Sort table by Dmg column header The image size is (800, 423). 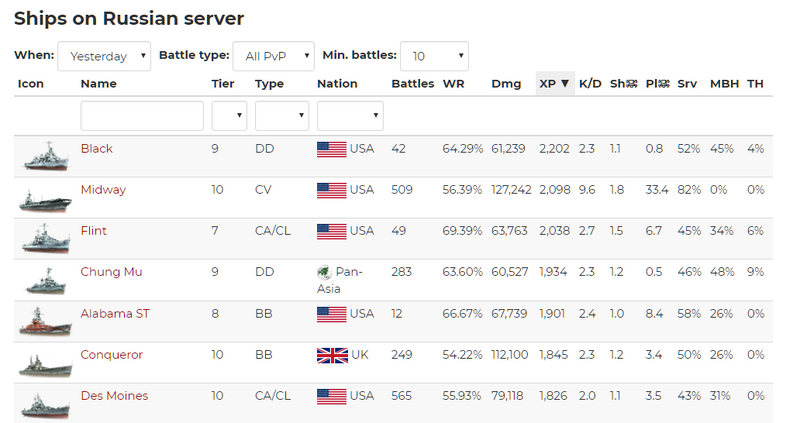[x=506, y=84]
